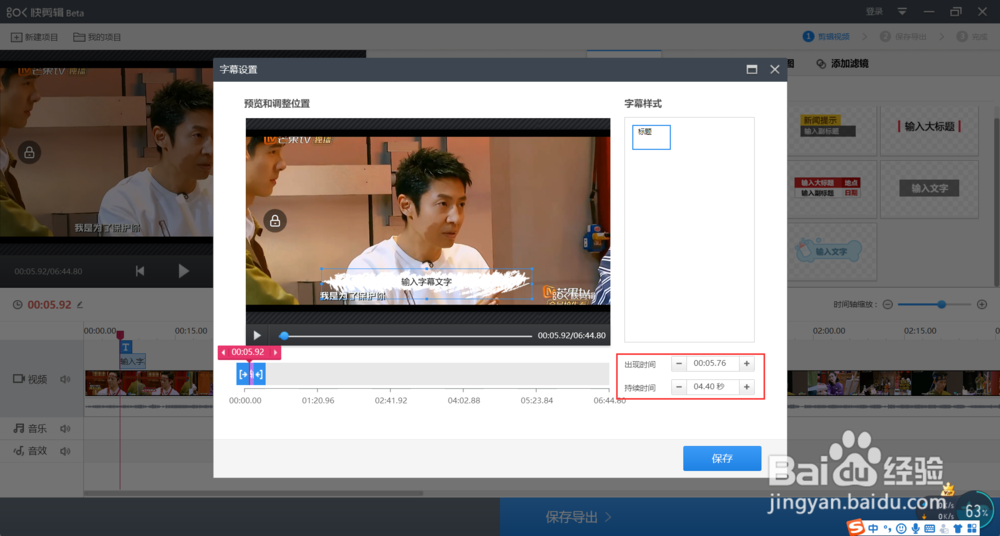Select the T subtitle marker on the timeline
This screenshot has height=536, width=1000.
tap(126, 346)
